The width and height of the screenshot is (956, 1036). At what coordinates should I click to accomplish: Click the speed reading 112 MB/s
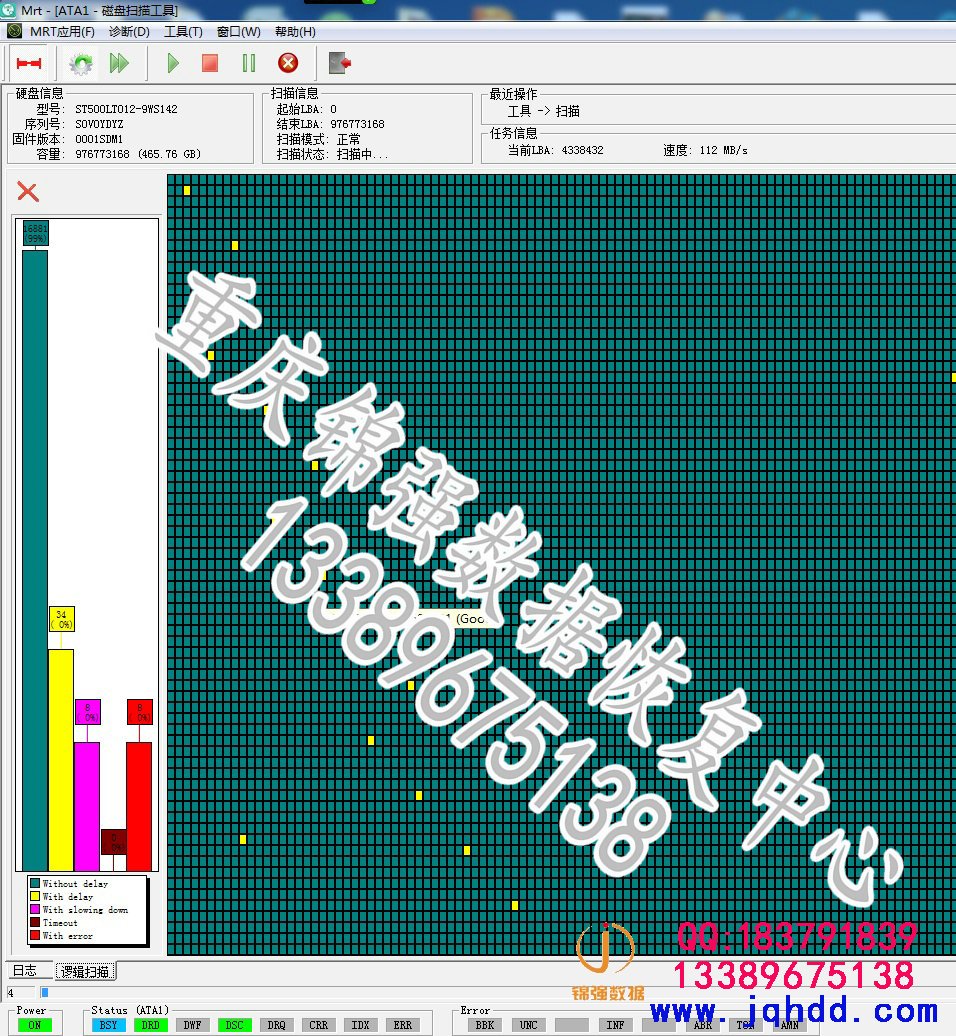[x=723, y=150]
